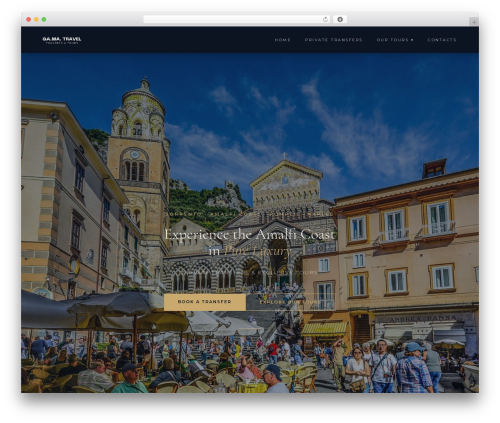Click the 'Experience the Amalfi Coast' headline
Screen dimensions: 500x423
tap(249, 235)
